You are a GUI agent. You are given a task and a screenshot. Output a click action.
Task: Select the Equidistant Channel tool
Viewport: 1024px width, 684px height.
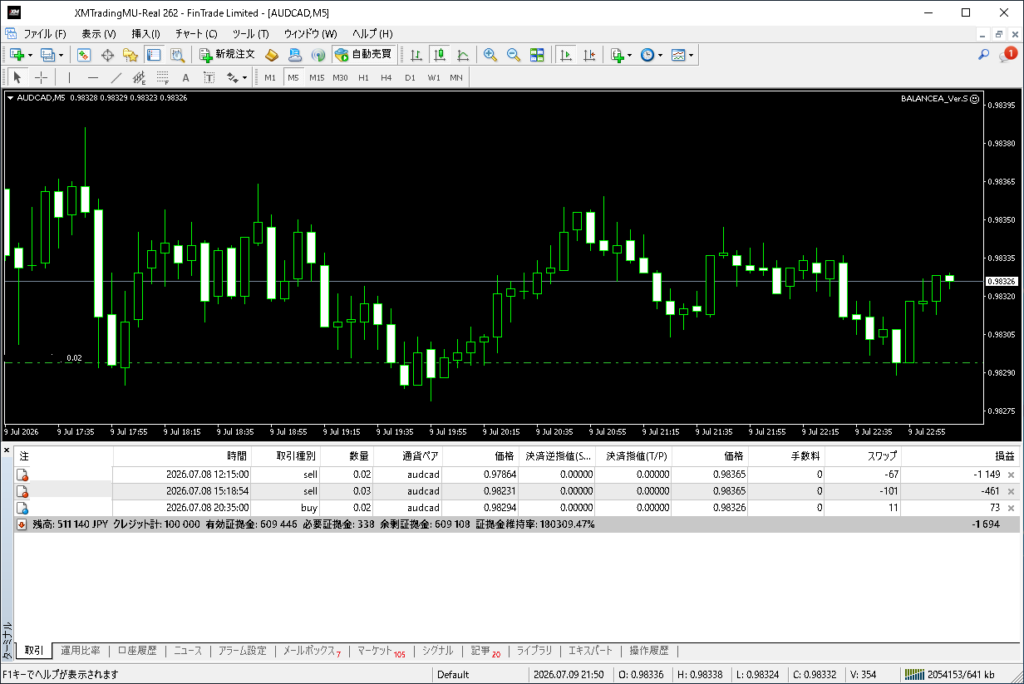click(x=139, y=78)
